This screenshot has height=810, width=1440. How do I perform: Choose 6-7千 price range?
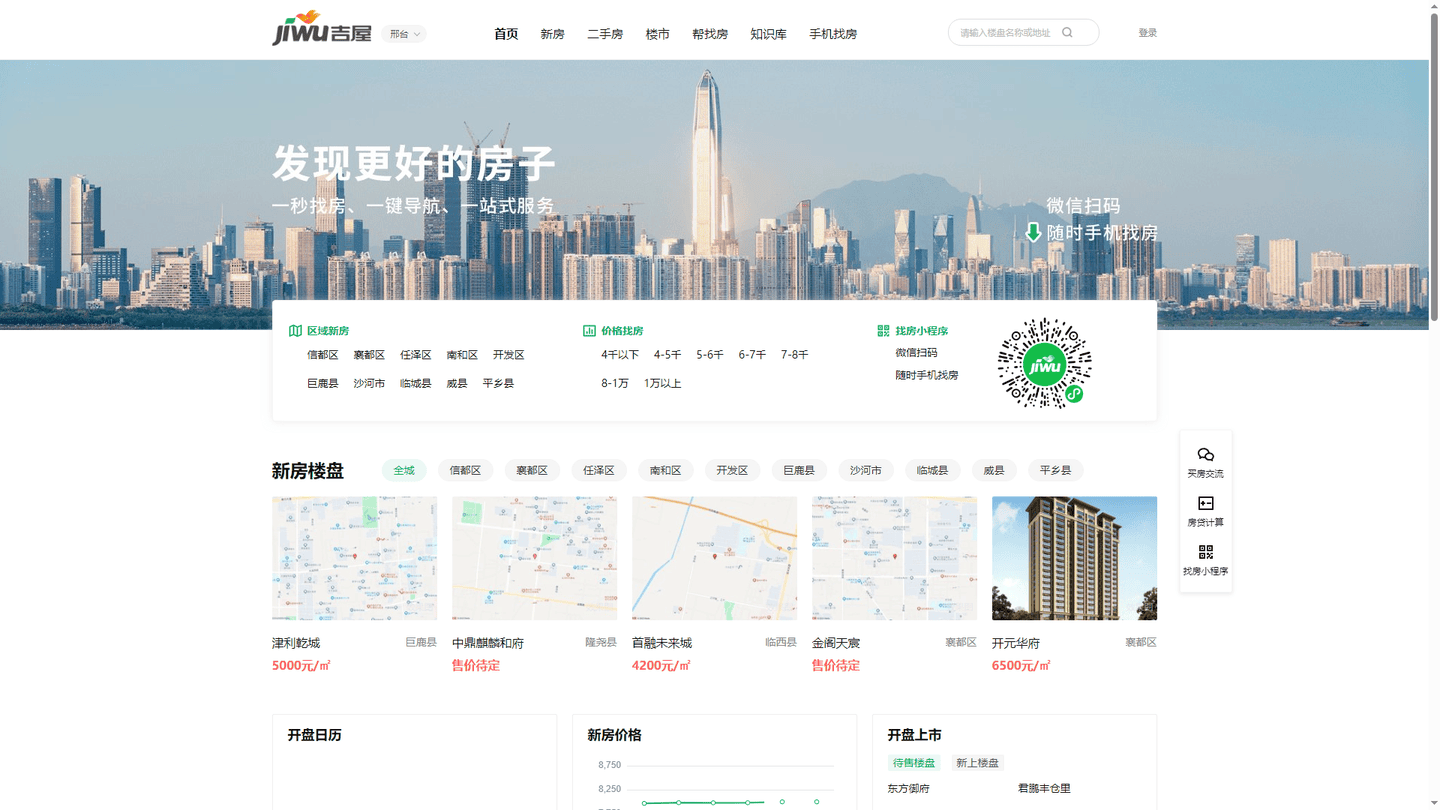(752, 355)
